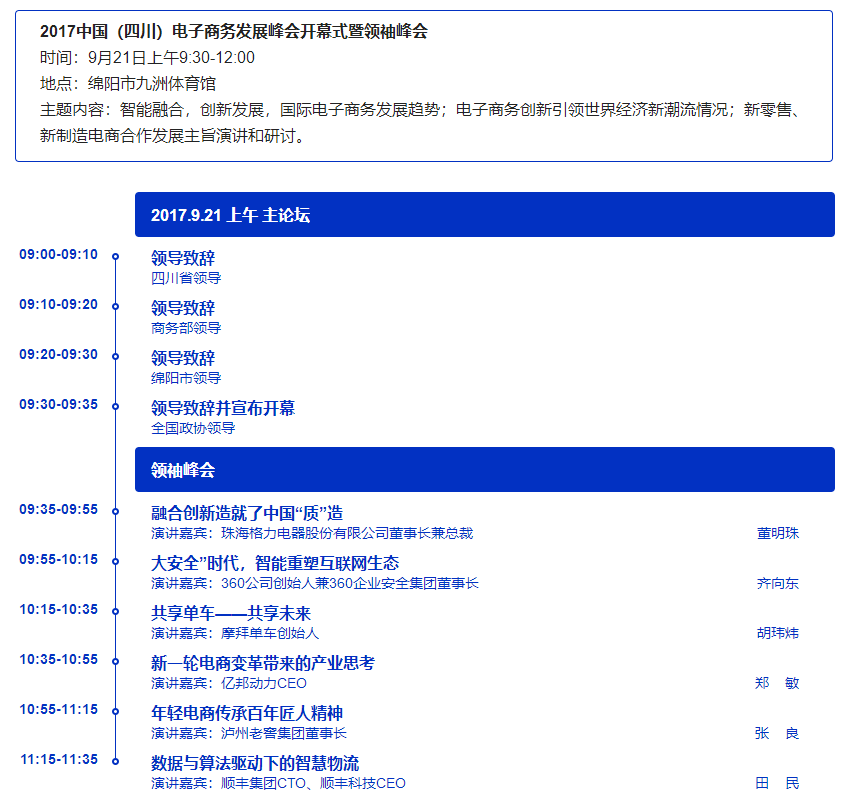
Task: Click the '领导致辞' title above 绵阳市领导
Action: 183,358
